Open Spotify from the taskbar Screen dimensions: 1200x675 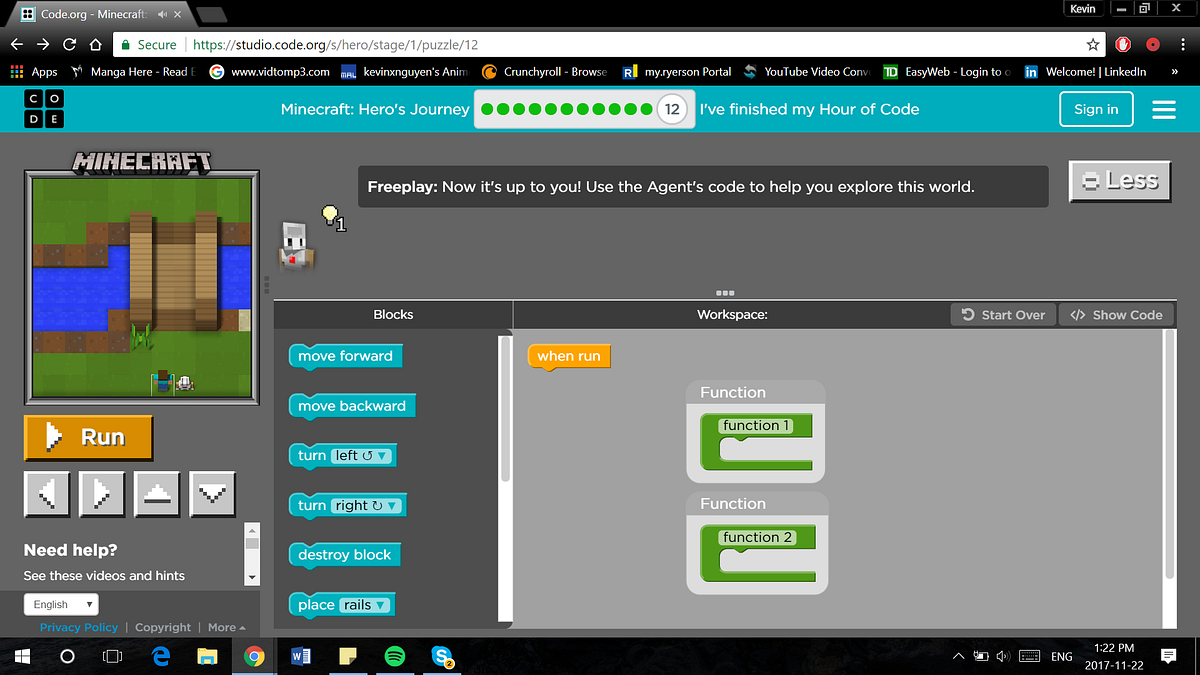[x=394, y=656]
